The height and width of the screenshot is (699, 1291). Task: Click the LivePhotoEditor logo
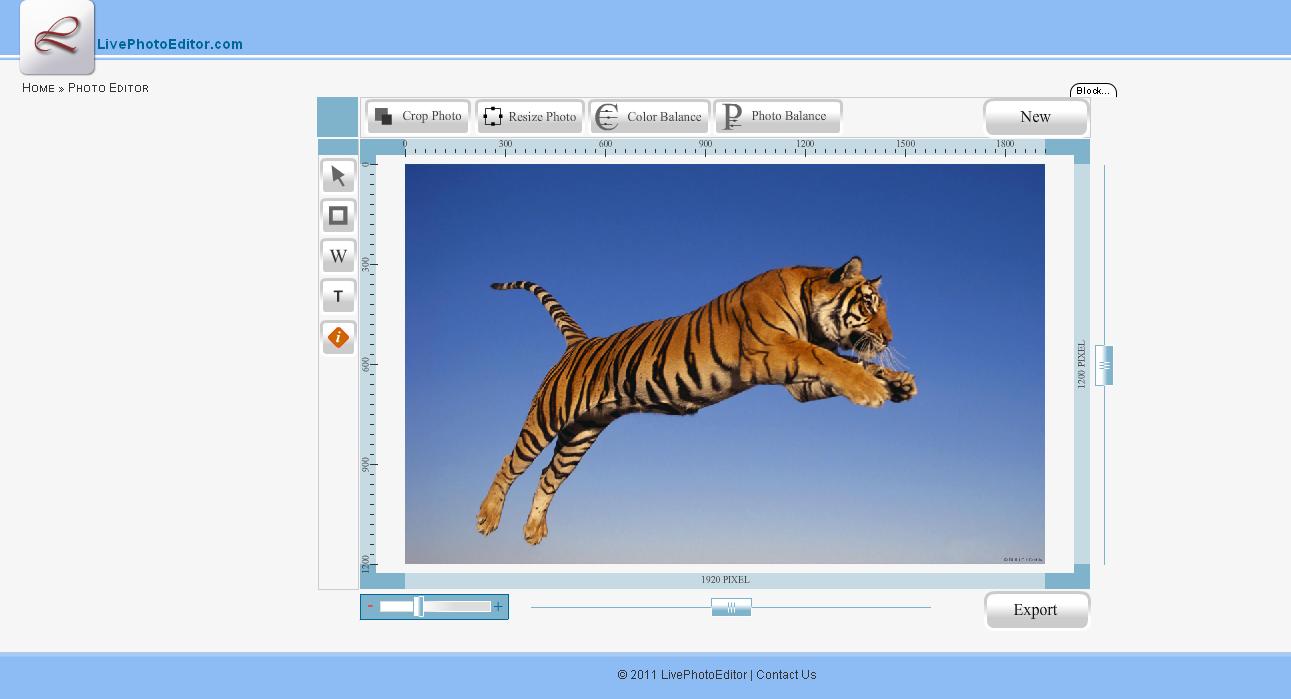pos(56,38)
